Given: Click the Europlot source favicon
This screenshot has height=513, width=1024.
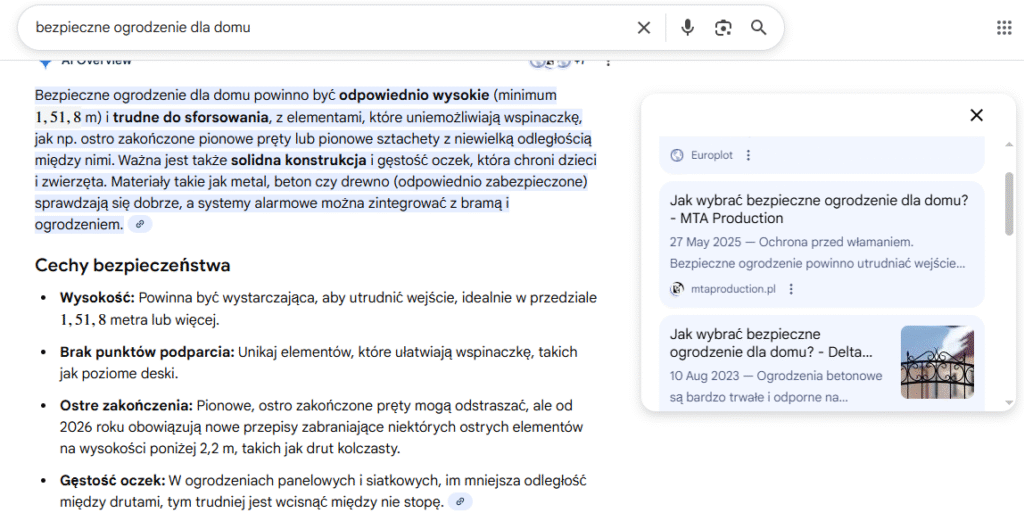Looking at the screenshot, I should [677, 155].
